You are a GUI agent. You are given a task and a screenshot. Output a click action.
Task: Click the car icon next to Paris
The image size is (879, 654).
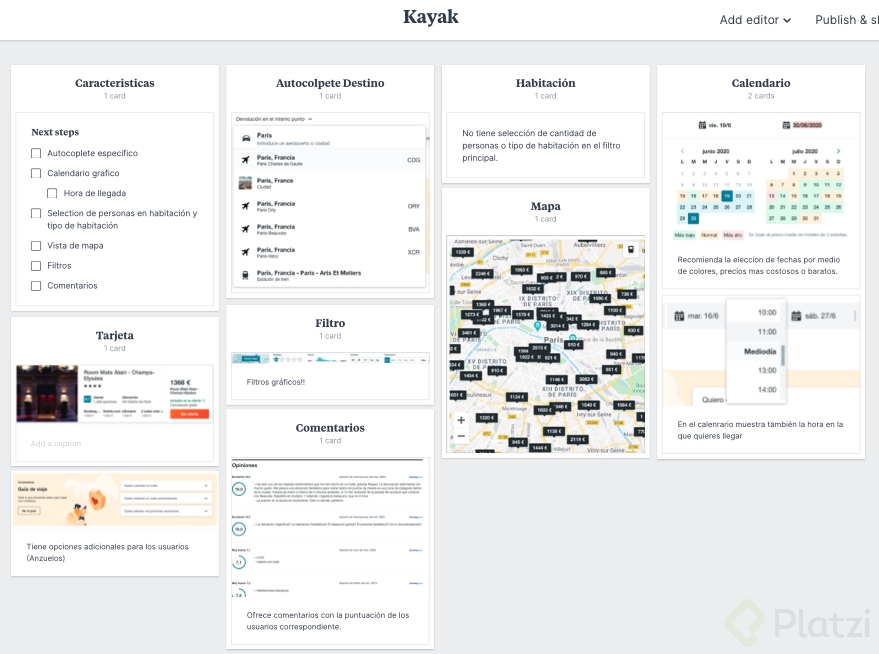pyautogui.click(x=246, y=138)
